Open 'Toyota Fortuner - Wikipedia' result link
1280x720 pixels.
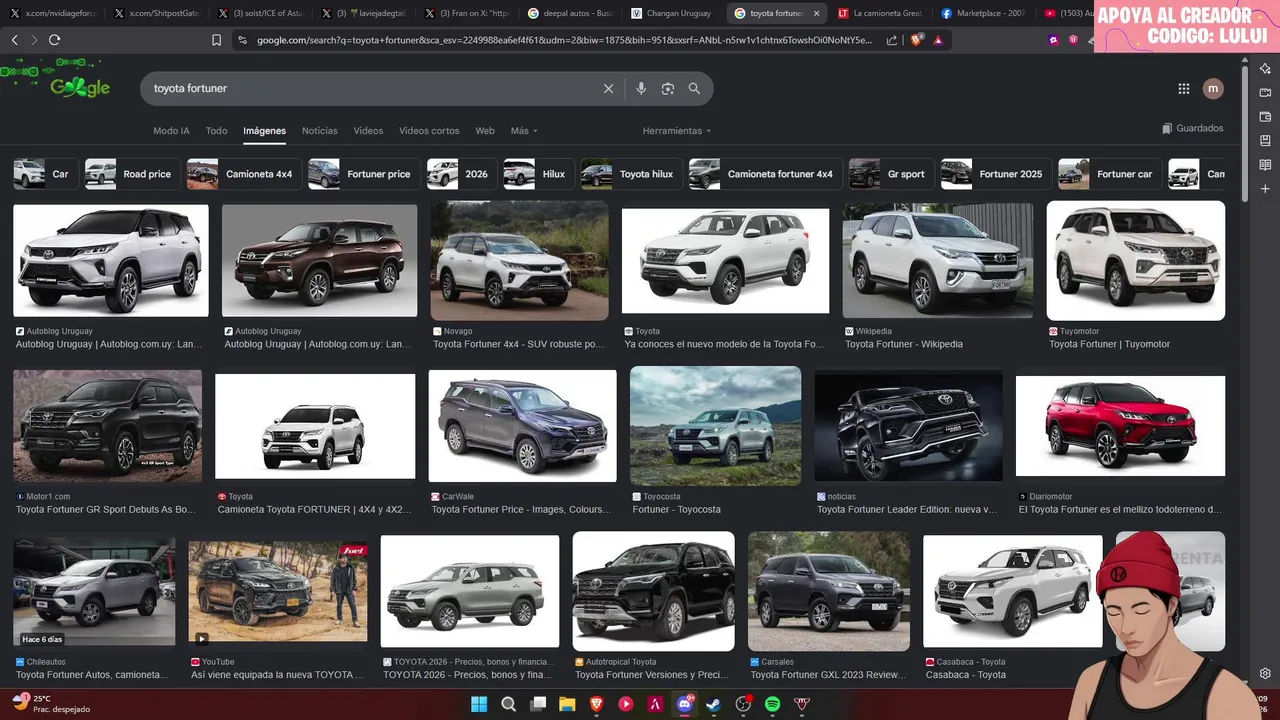[904, 344]
